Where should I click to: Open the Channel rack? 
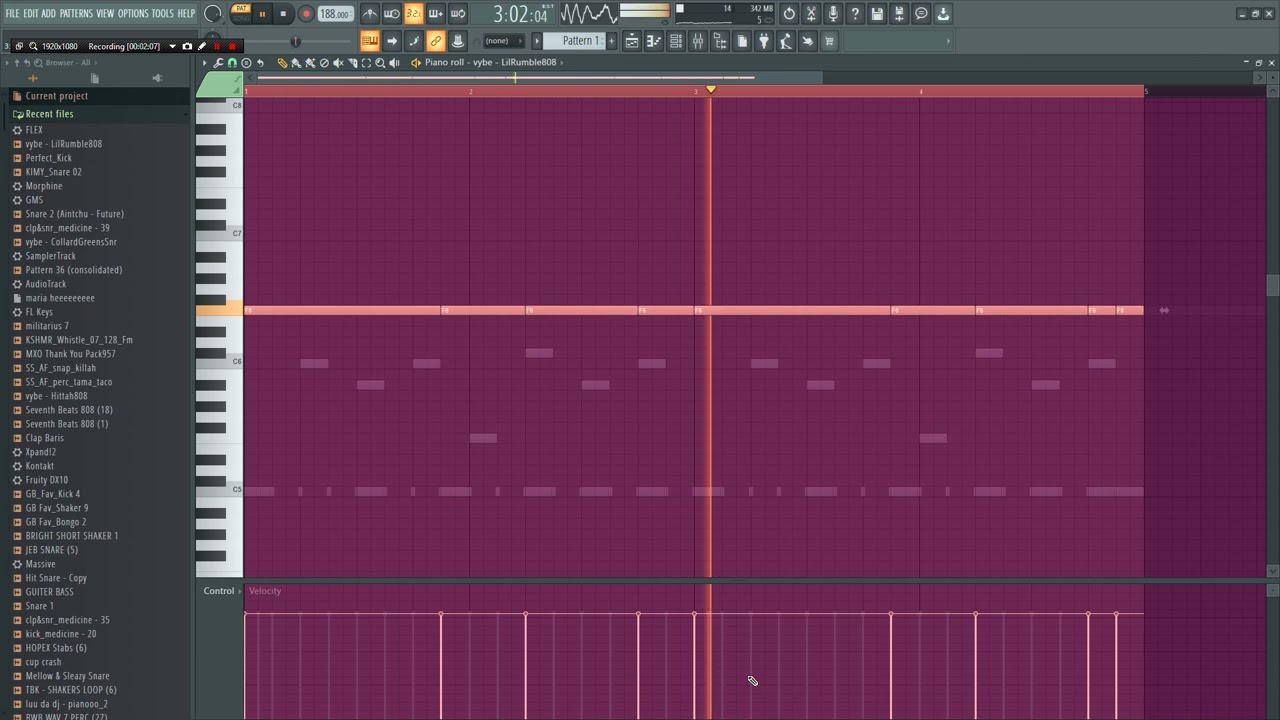click(x=675, y=41)
